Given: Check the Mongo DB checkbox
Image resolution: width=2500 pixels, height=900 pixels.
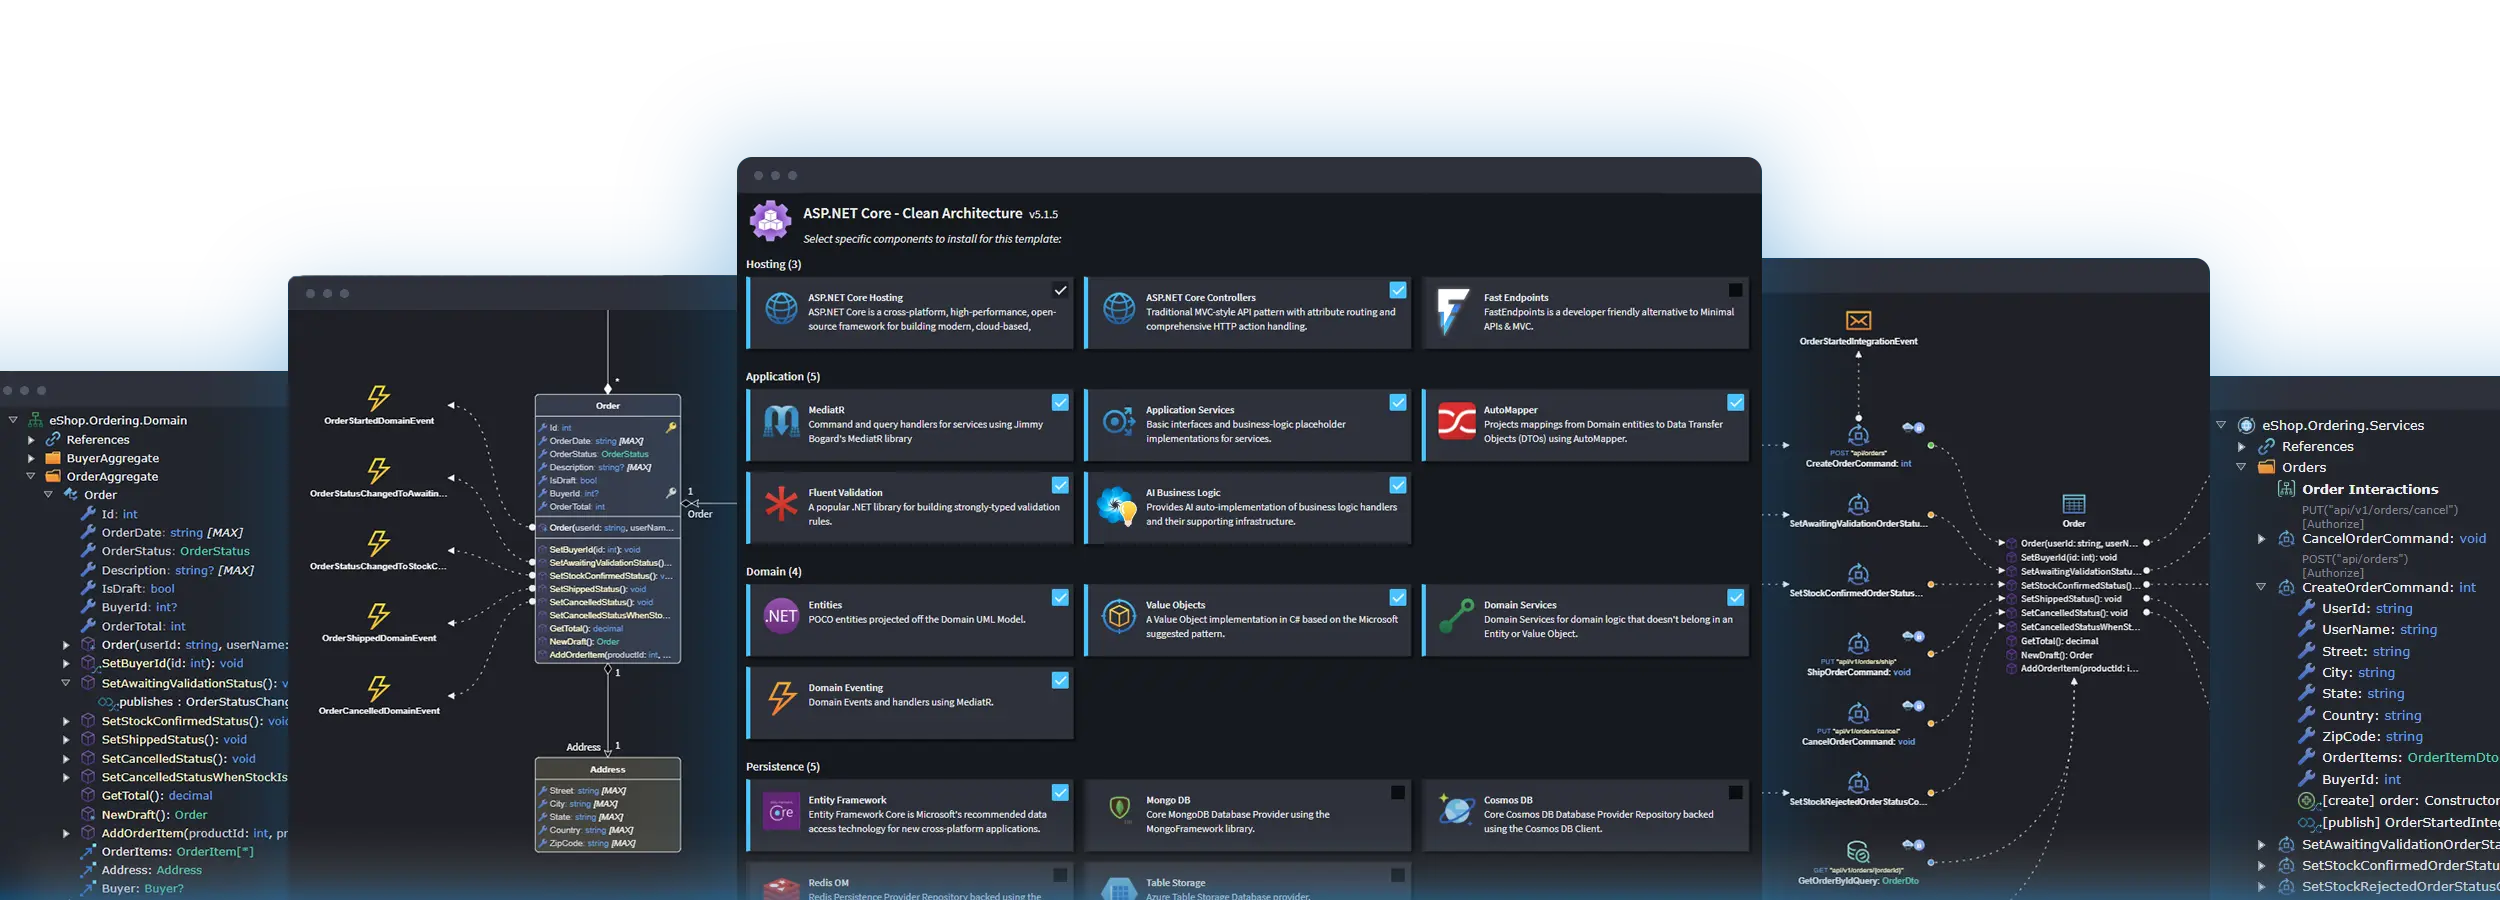Looking at the screenshot, I should 1397,792.
